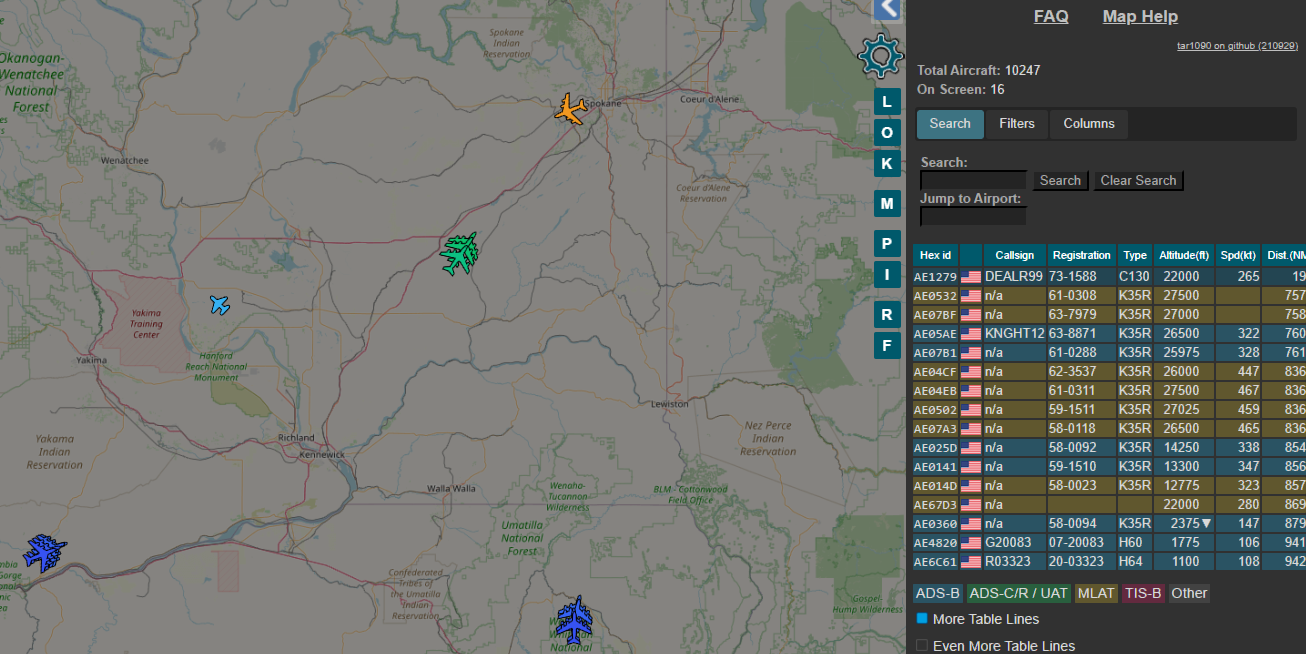Select the KNGHT12 callsign row
Viewport: 1306px width, 654px height.
[x=1109, y=333]
